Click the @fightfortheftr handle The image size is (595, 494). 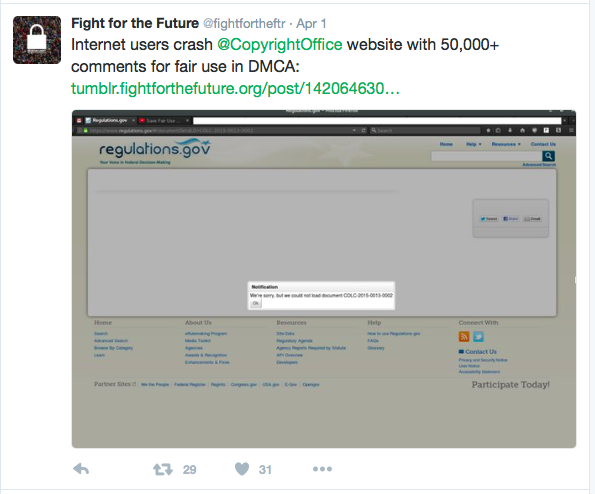click(x=244, y=24)
